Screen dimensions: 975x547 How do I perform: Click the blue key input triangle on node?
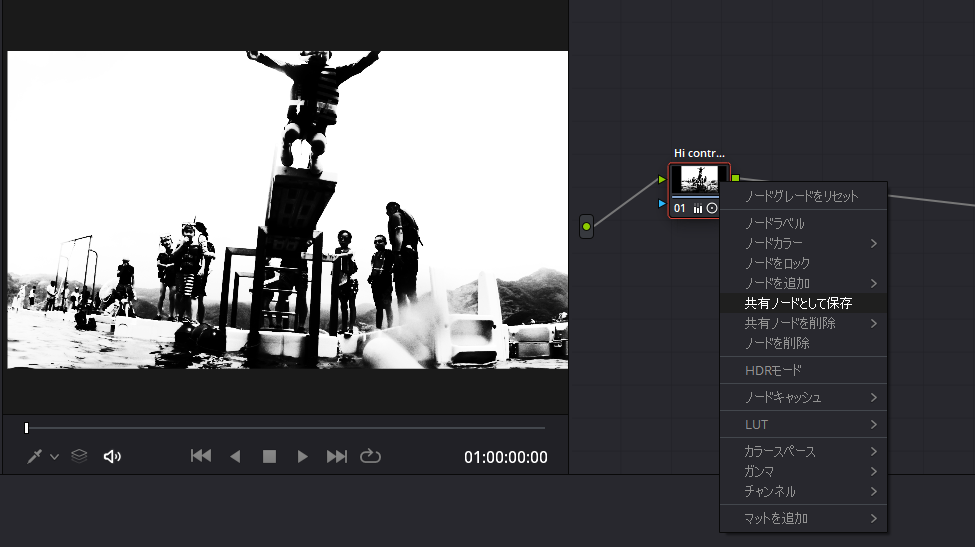click(x=662, y=204)
